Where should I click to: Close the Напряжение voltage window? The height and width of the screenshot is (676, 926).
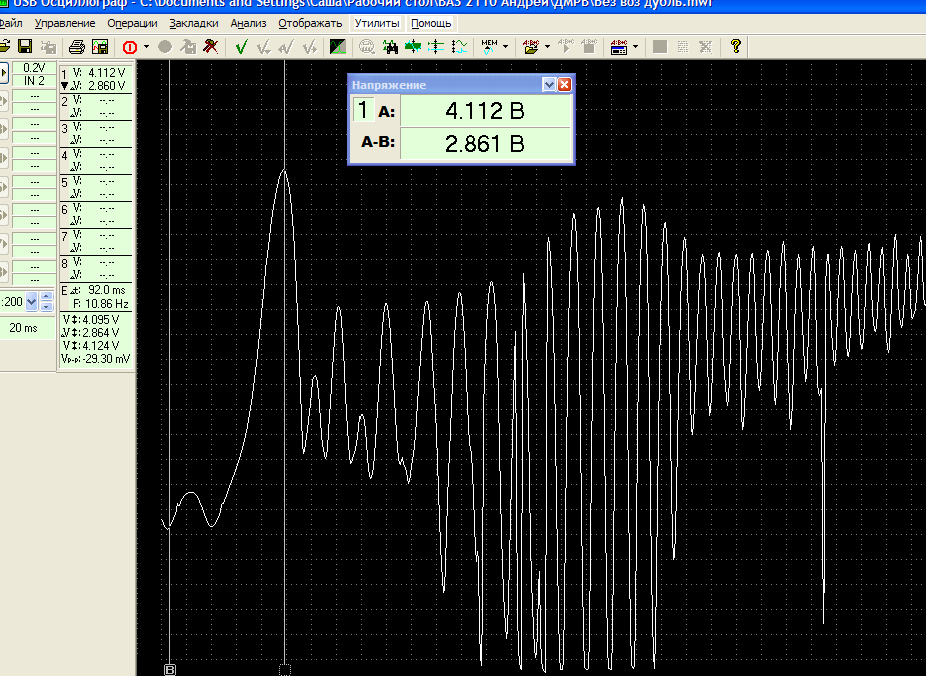pyautogui.click(x=565, y=84)
